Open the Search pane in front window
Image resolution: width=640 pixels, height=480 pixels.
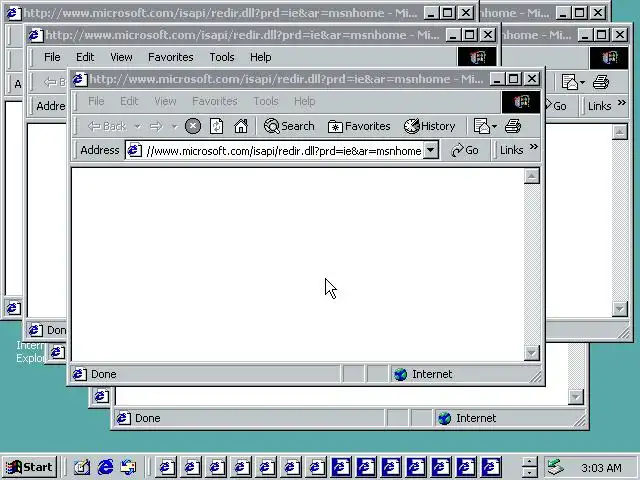tap(289, 126)
